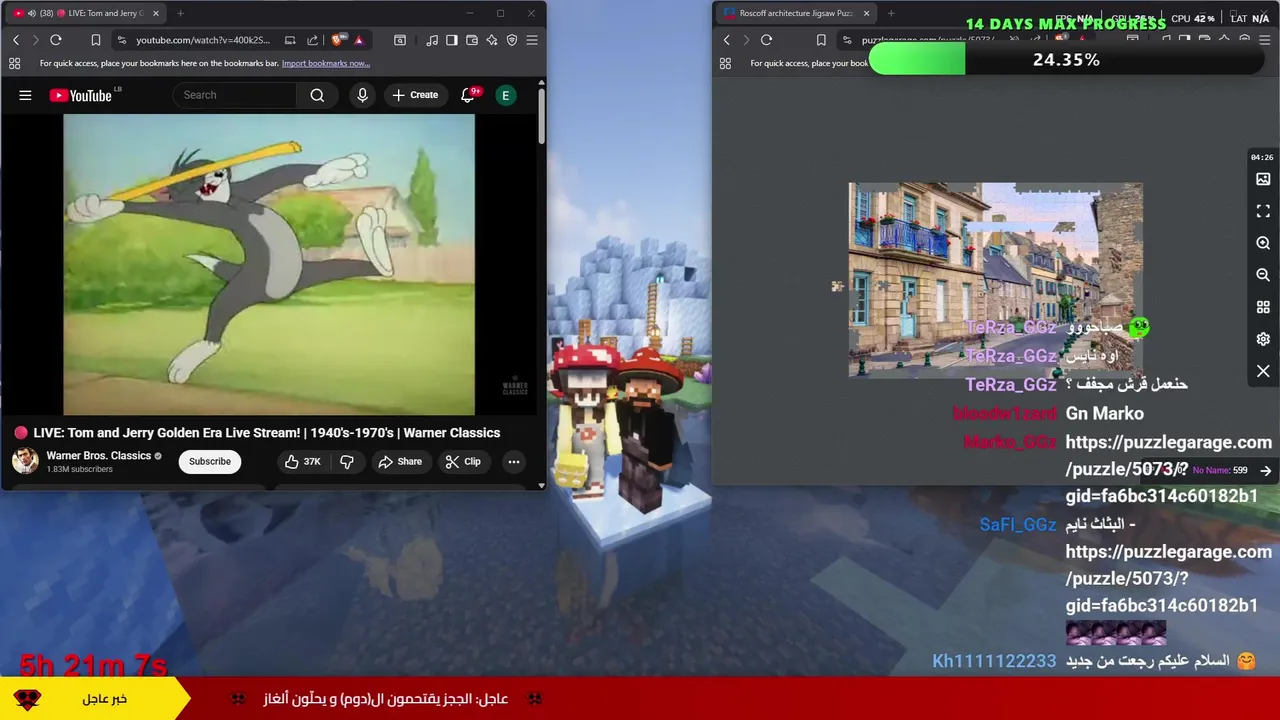The image size is (1280, 720).
Task: Select the YouTube Tom and Jerry browser tab
Action: click(x=85, y=13)
